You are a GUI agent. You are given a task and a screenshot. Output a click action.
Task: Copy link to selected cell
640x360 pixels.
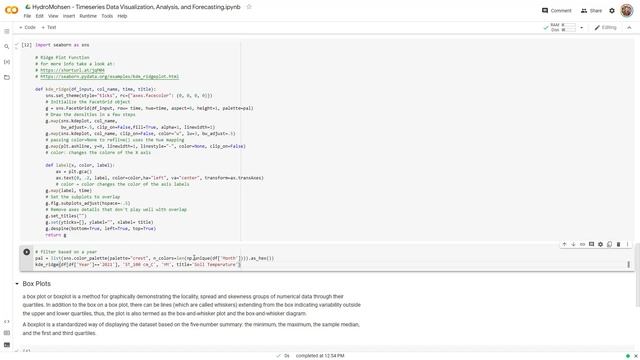[x=582, y=244]
